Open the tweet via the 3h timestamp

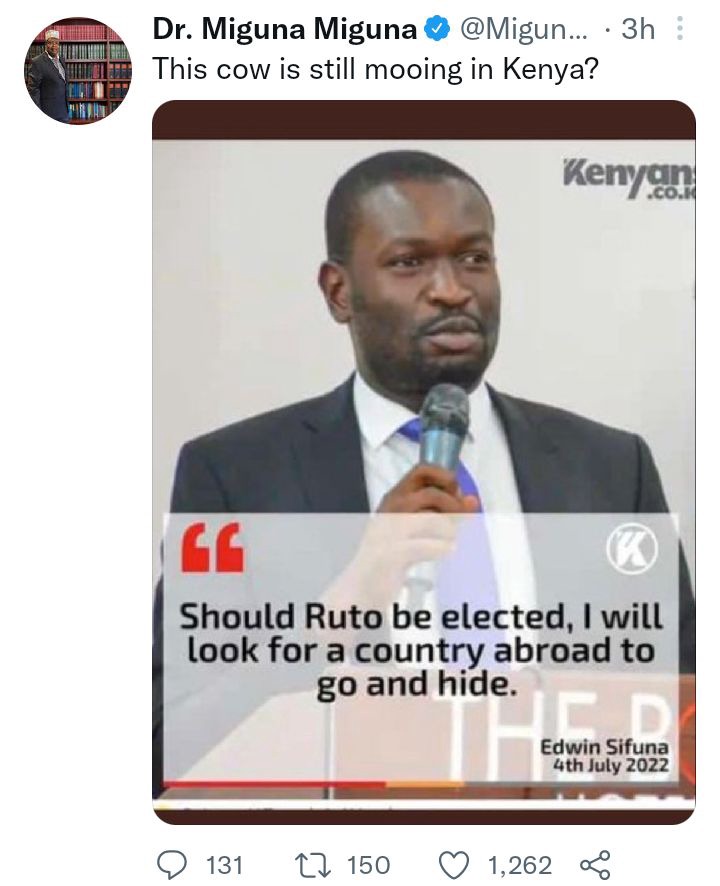tap(638, 29)
